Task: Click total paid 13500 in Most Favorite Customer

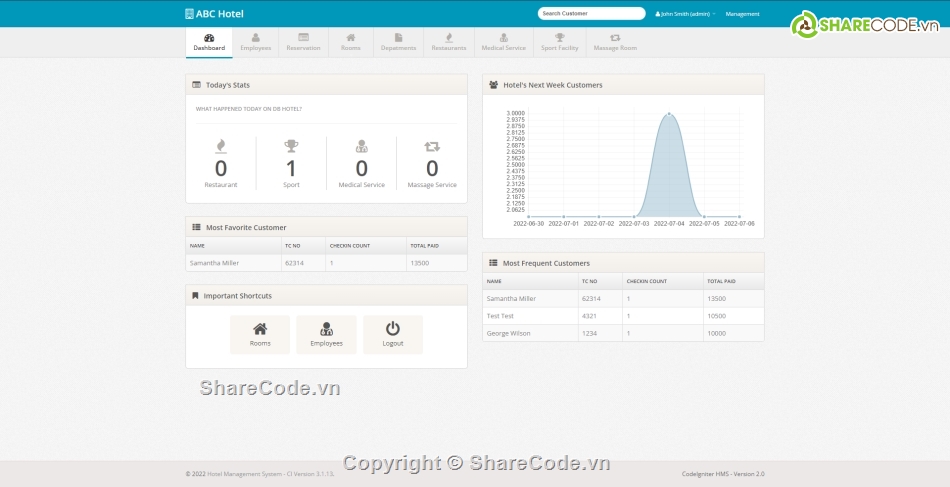Action: point(420,263)
